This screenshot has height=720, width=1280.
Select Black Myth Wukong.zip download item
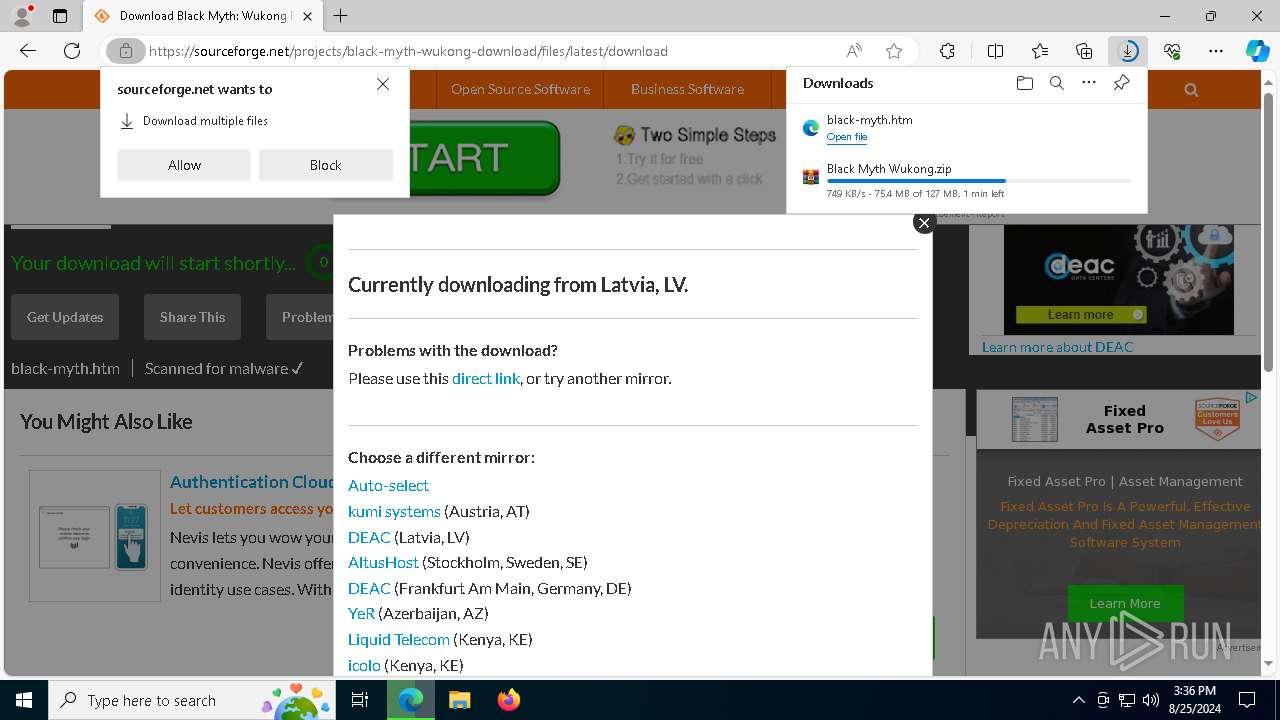(x=966, y=180)
